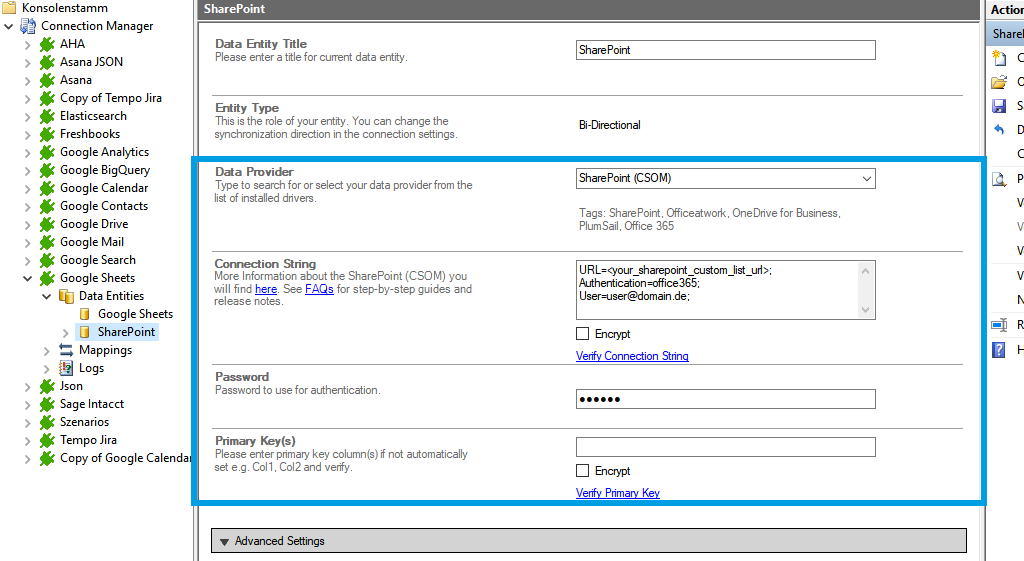
Task: Expand the Advanced Settings section
Action: click(225, 541)
